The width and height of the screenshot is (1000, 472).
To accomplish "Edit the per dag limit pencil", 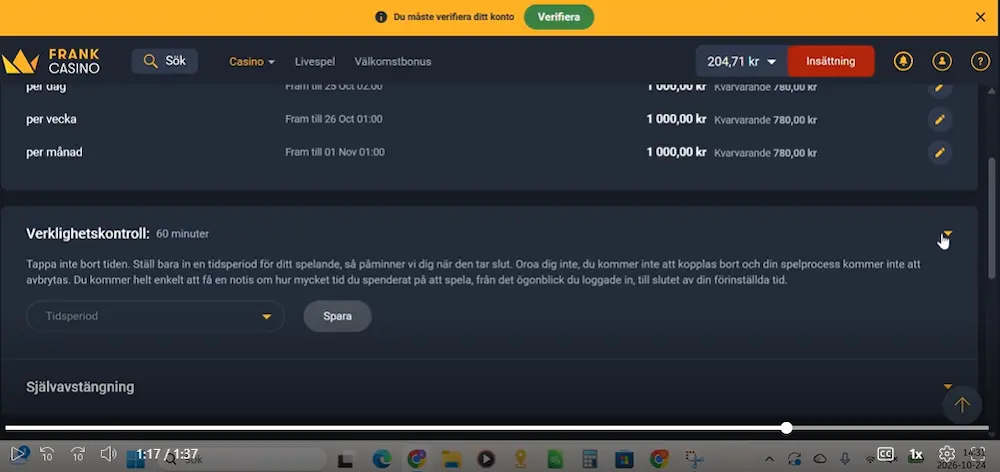I will point(939,87).
